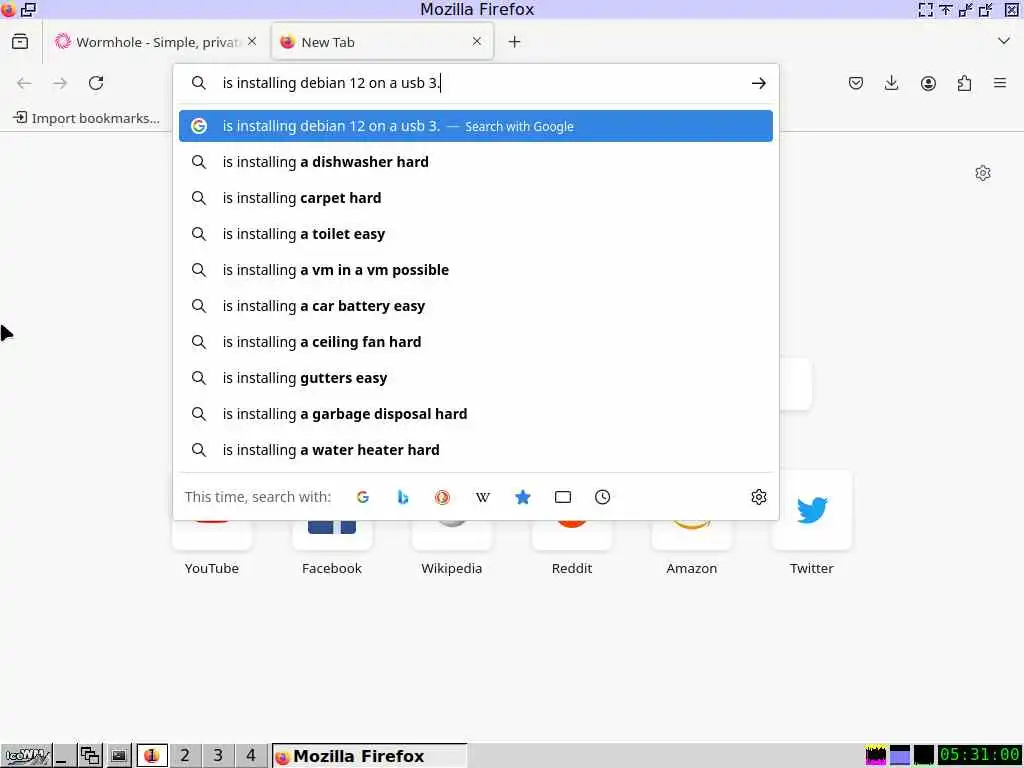Choose suggestion 'carpet hard'
1024x768 pixels.
[476, 198]
